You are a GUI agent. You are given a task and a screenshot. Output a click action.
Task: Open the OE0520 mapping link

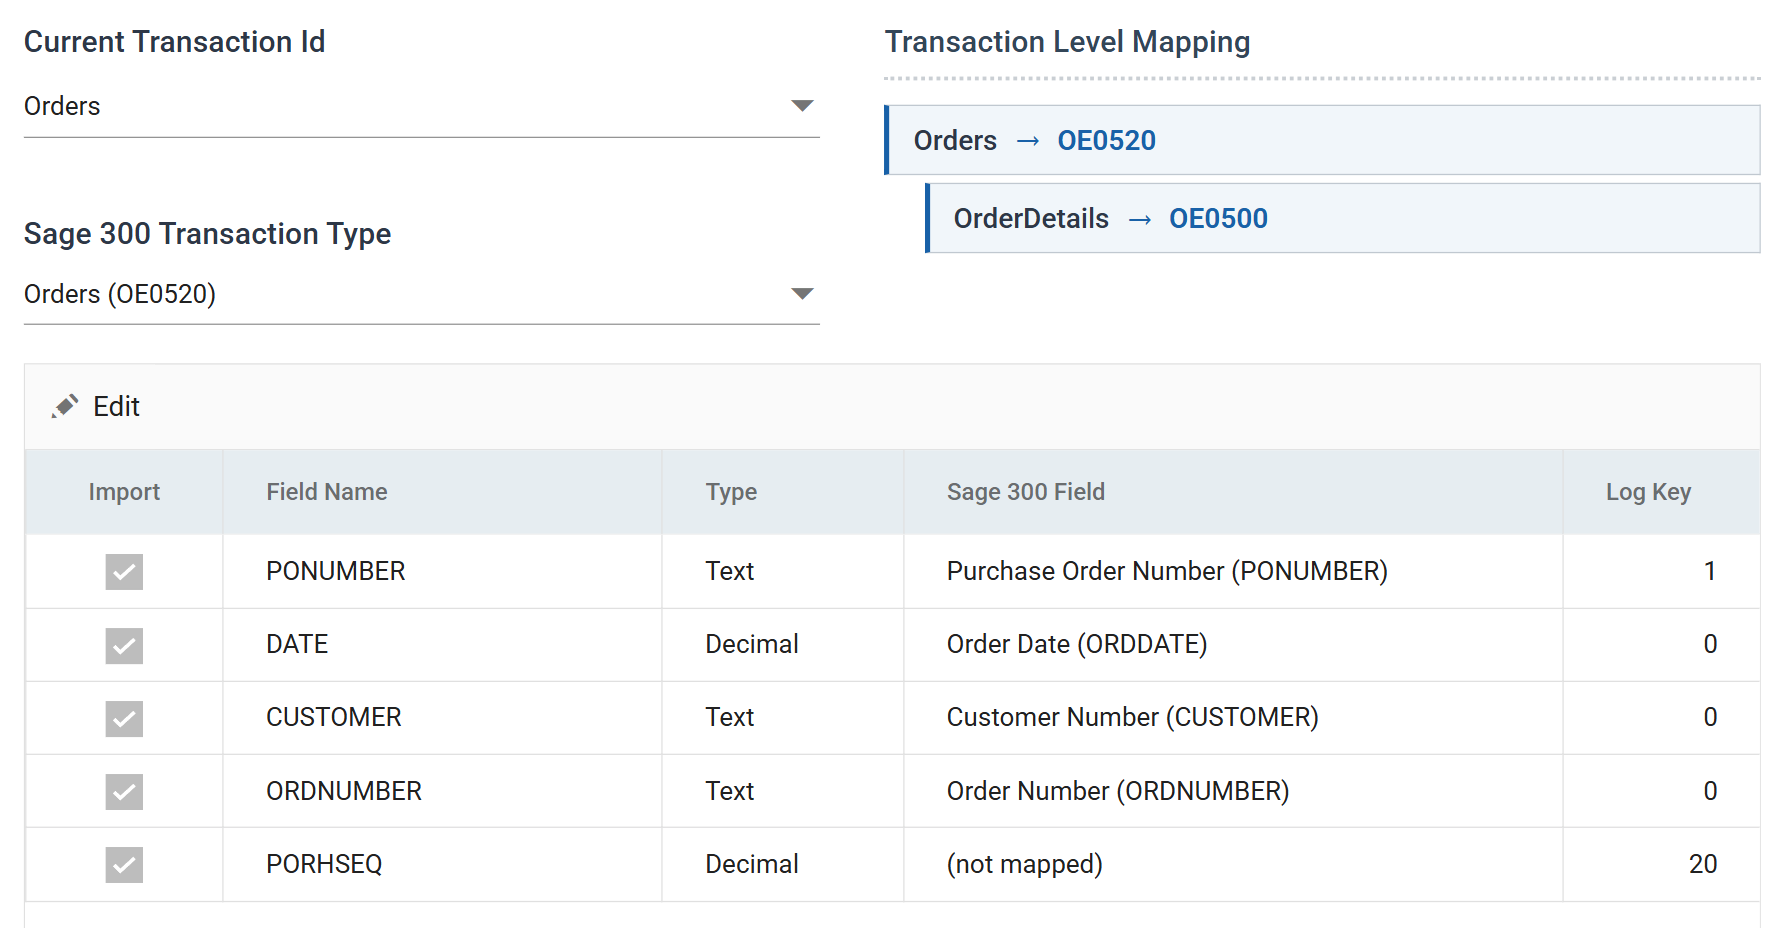click(x=1106, y=140)
